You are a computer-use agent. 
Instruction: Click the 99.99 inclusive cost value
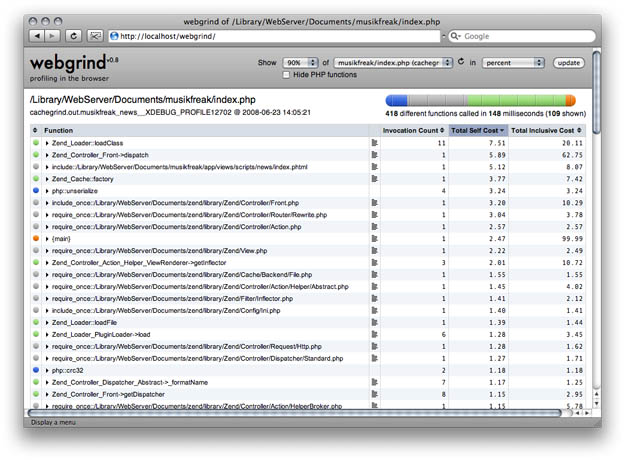[572, 239]
